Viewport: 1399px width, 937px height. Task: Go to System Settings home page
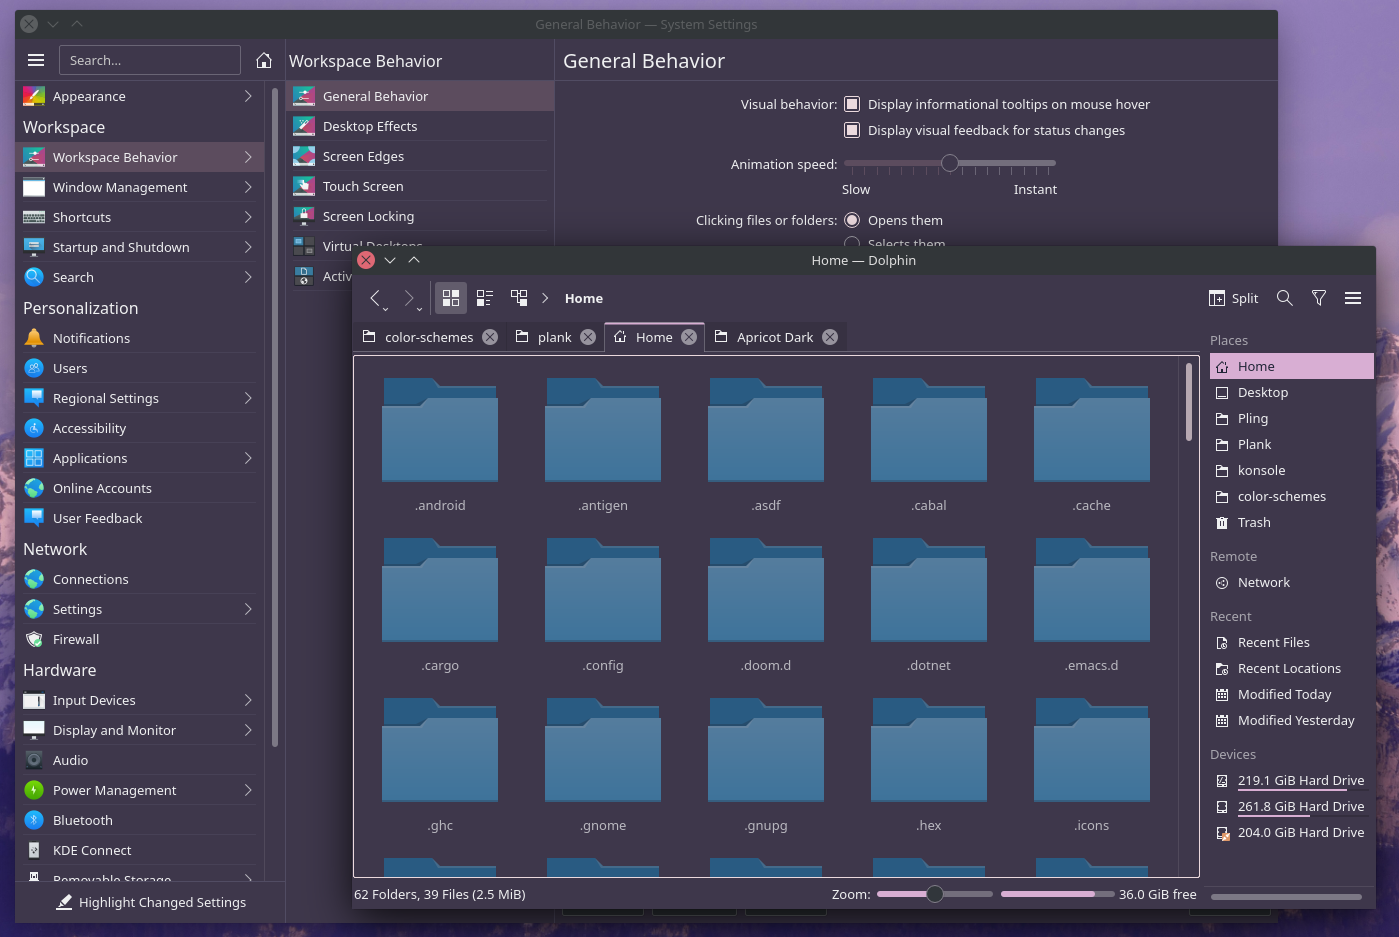click(264, 60)
